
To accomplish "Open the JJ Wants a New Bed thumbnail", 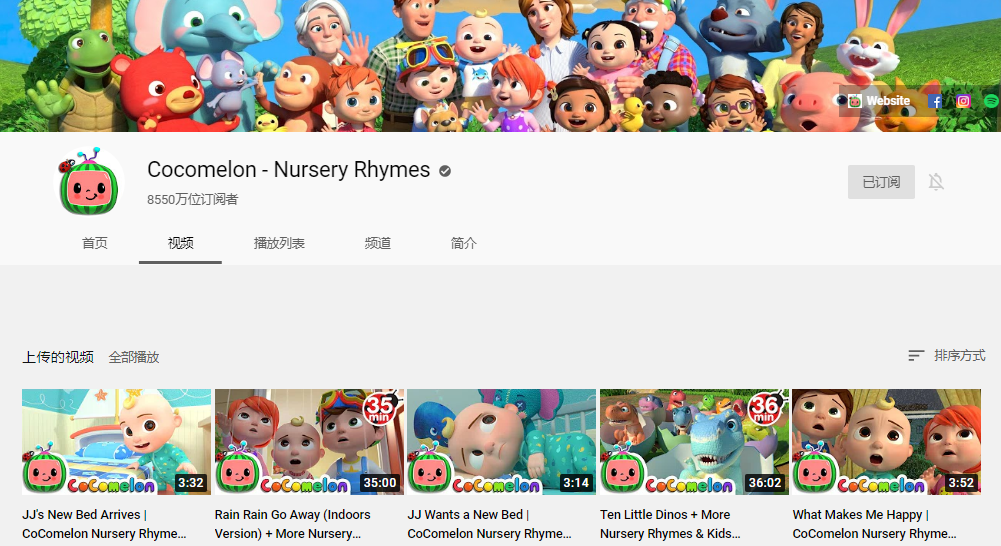I will [x=502, y=442].
